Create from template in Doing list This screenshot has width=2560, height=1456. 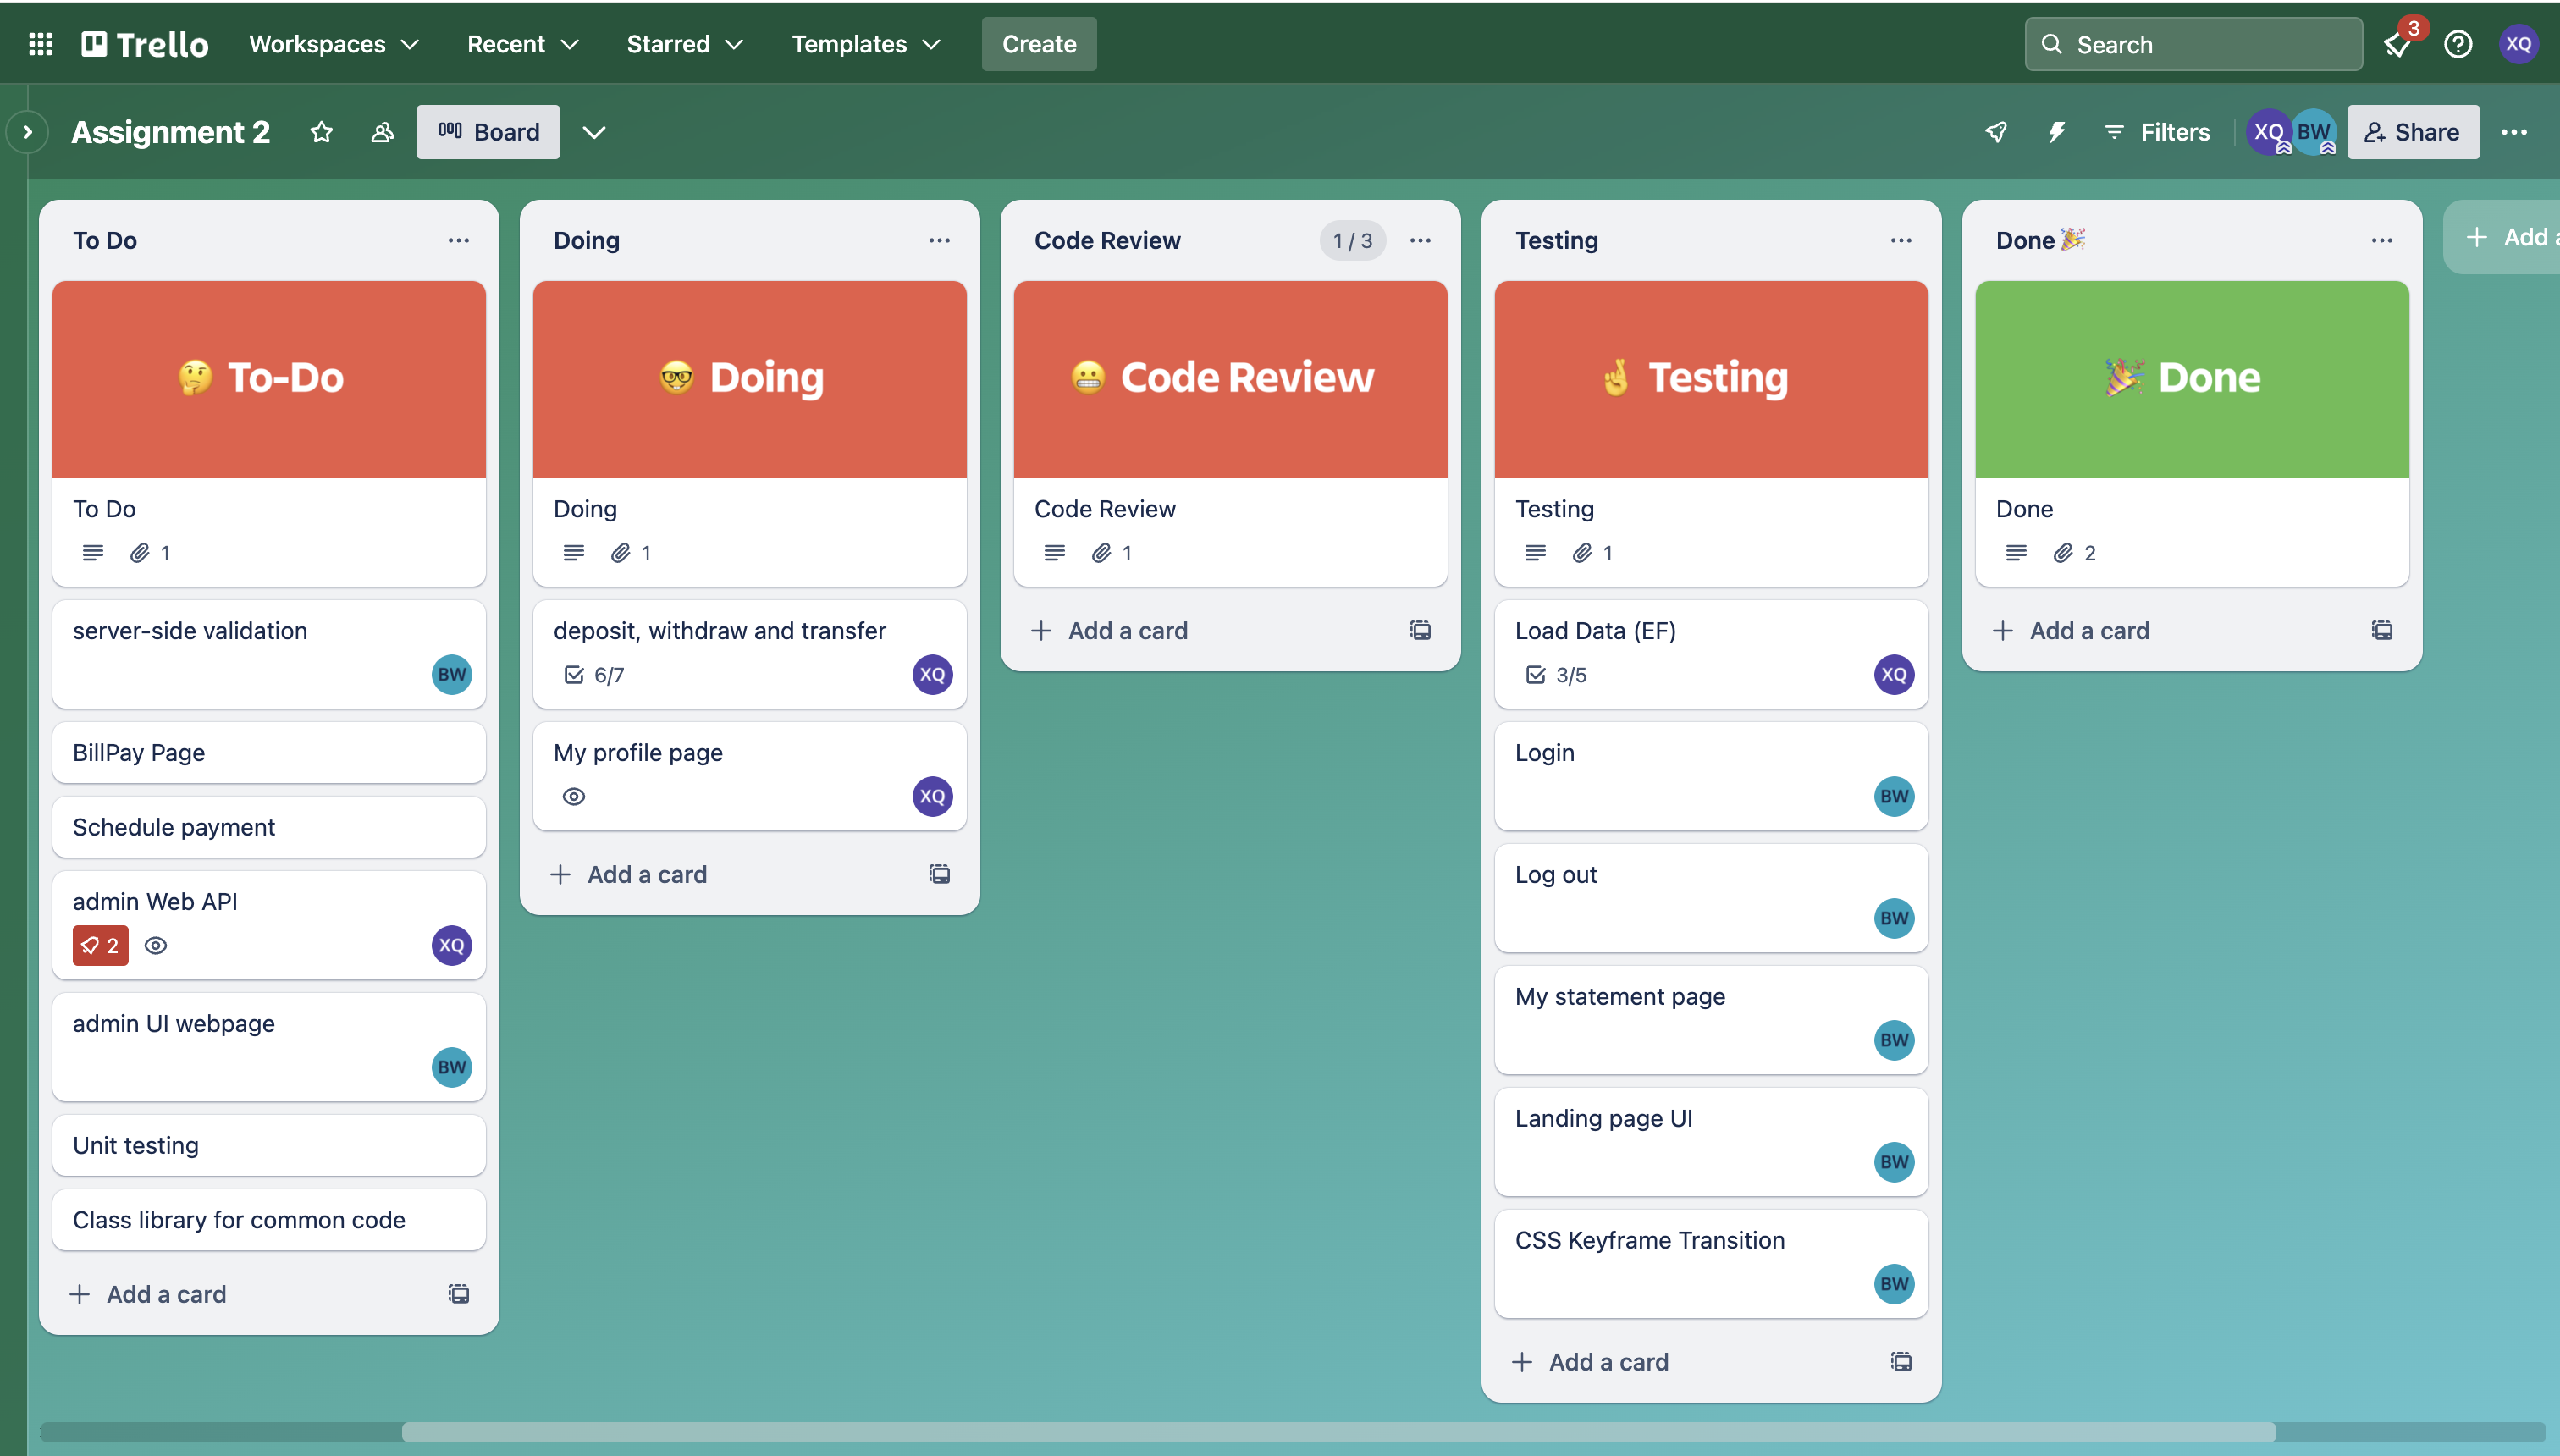[x=939, y=874]
